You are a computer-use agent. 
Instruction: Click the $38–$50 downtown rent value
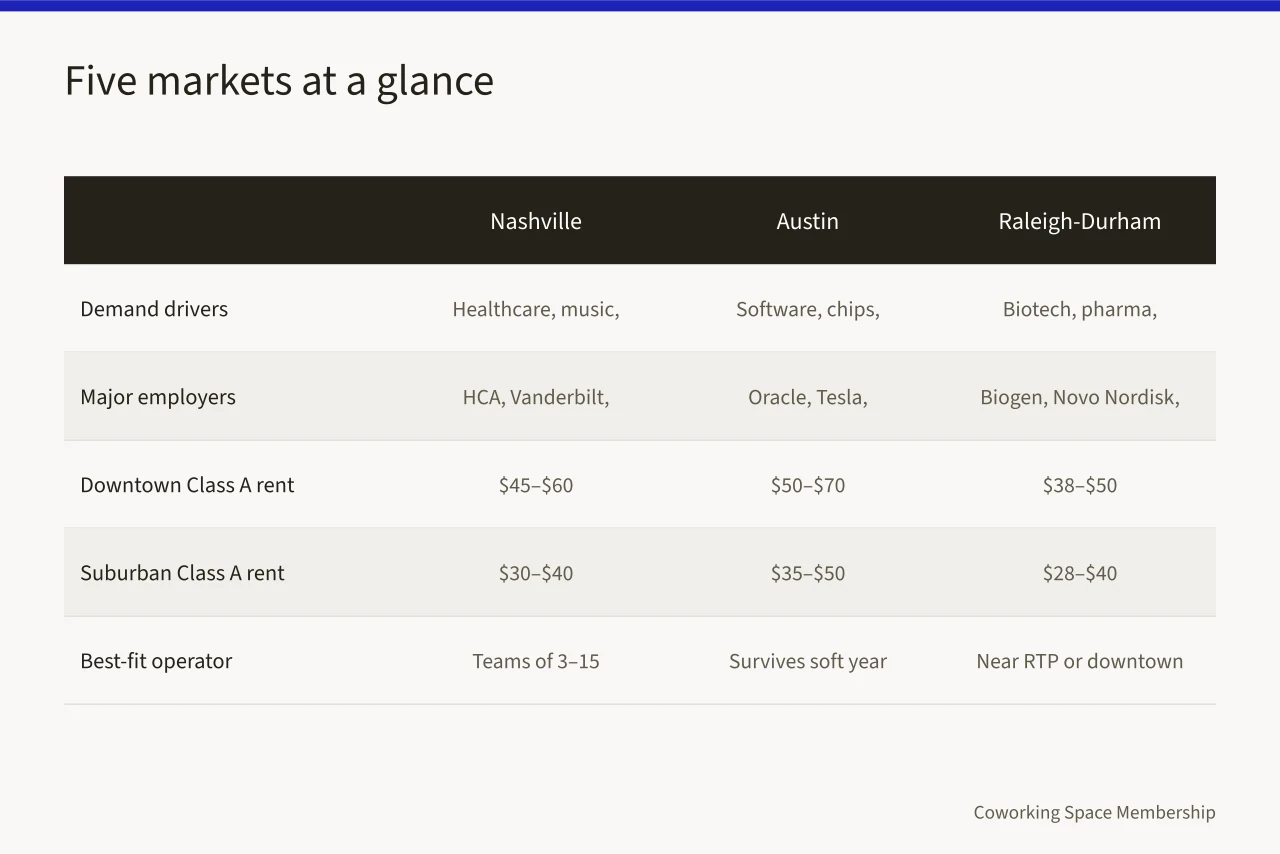1080,485
